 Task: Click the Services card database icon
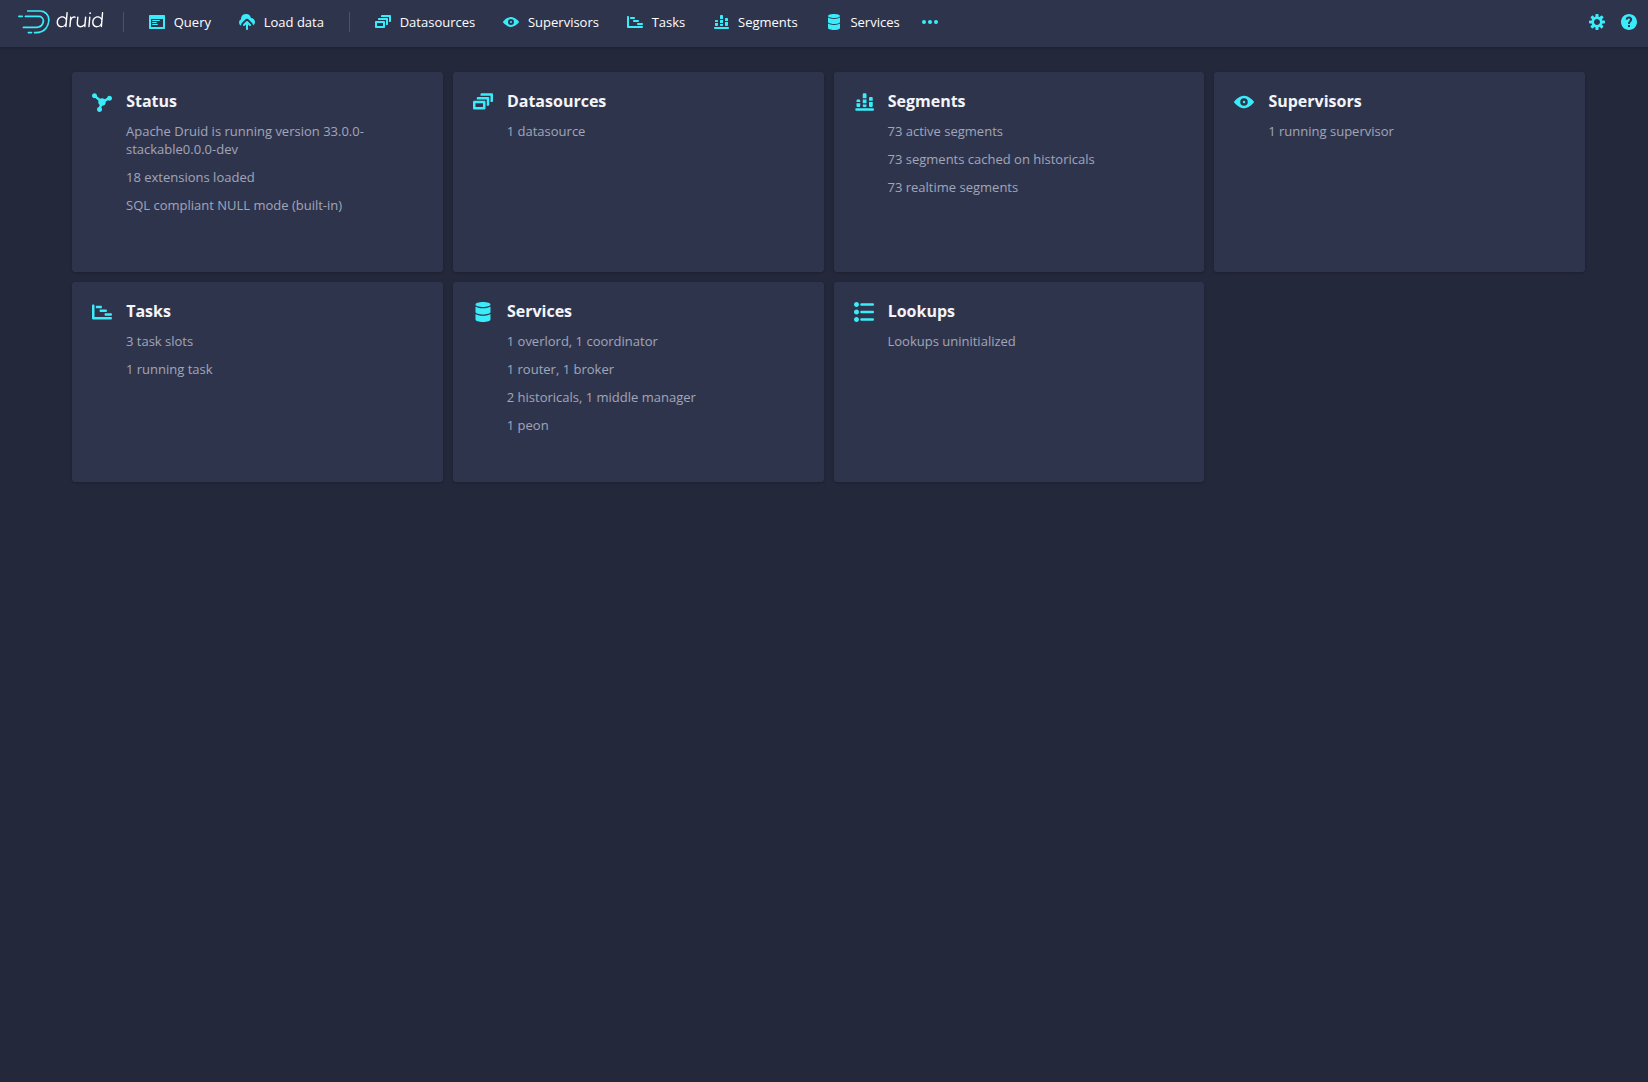pos(483,312)
